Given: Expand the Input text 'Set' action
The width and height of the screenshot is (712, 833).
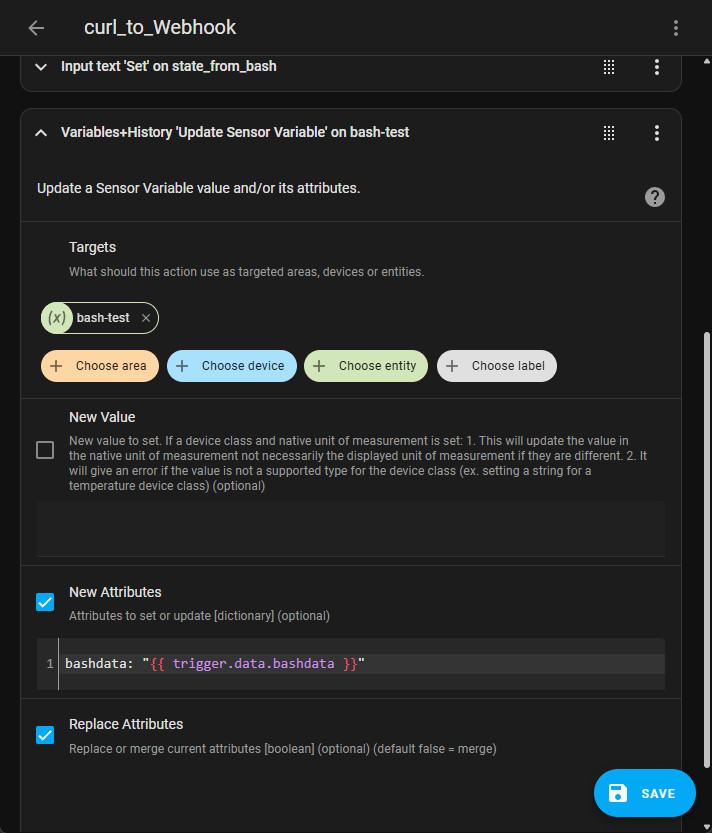Looking at the screenshot, I should click(41, 67).
